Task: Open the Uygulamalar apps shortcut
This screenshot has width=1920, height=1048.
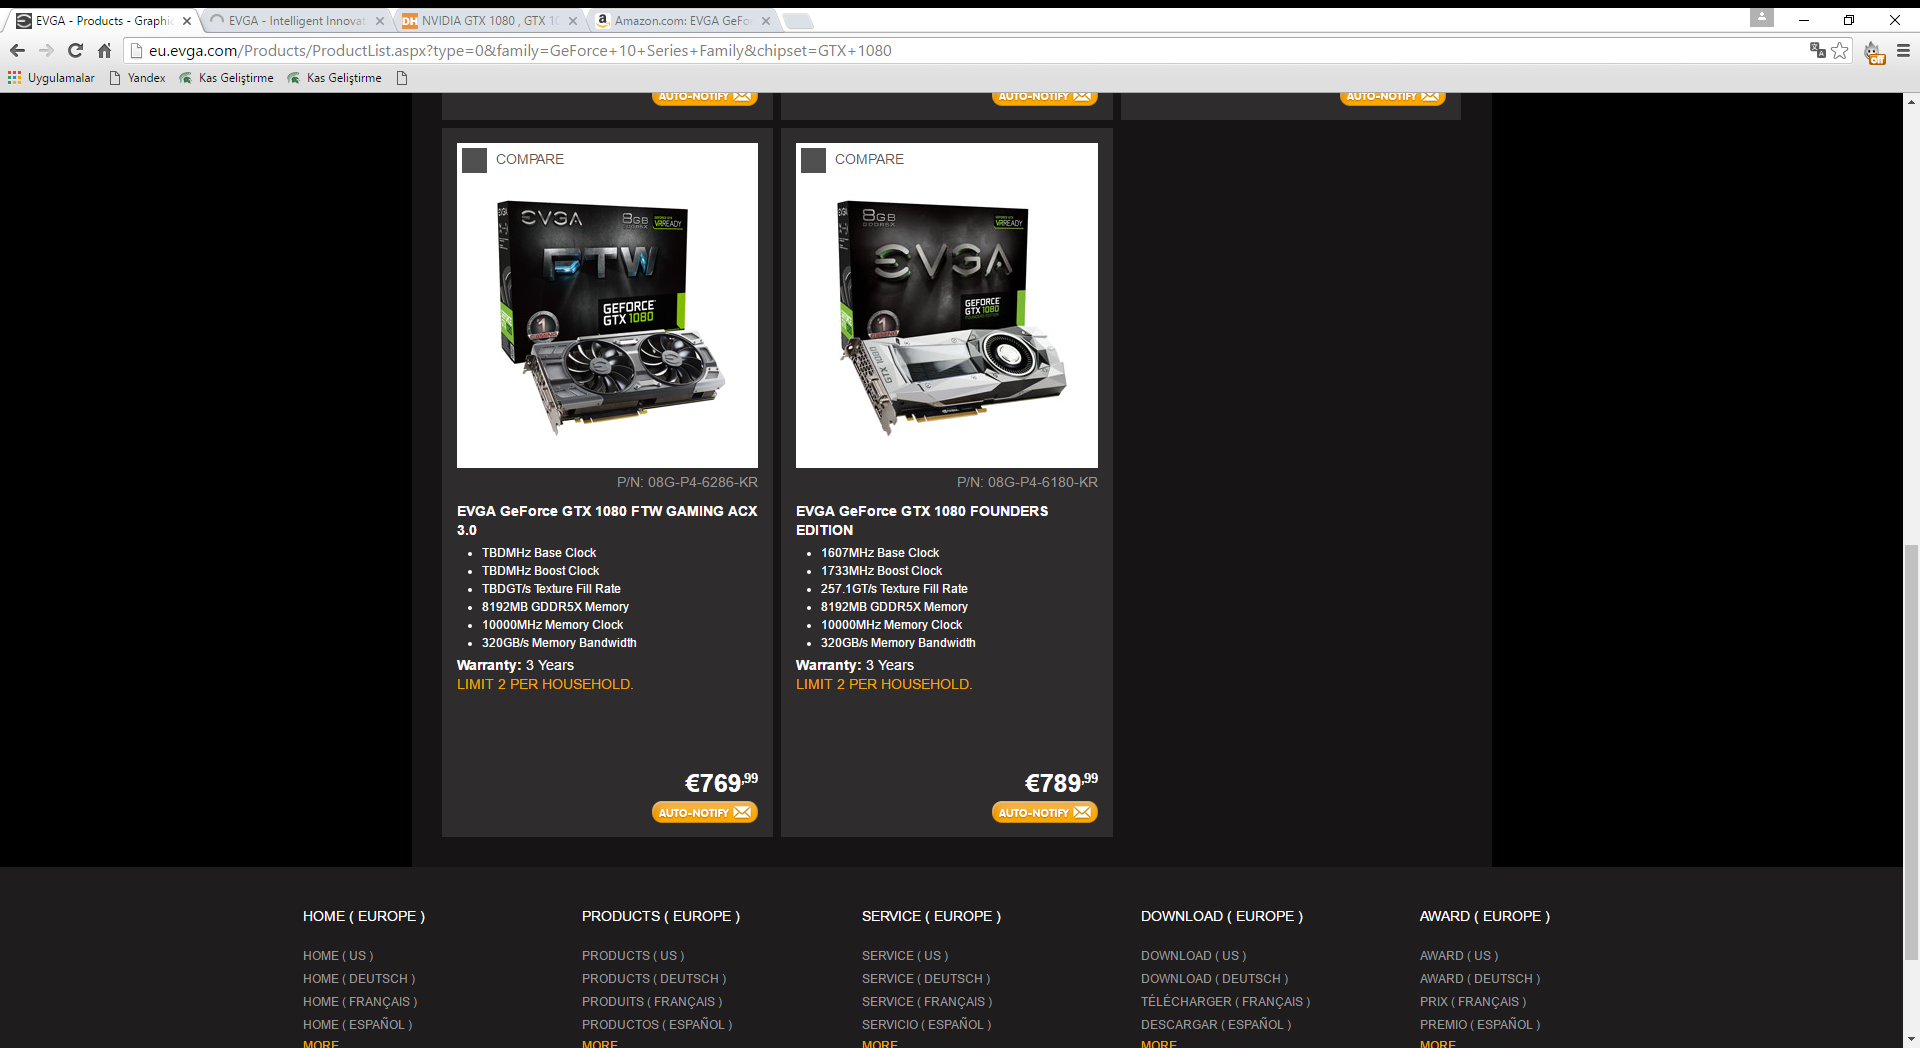Action: (x=51, y=78)
